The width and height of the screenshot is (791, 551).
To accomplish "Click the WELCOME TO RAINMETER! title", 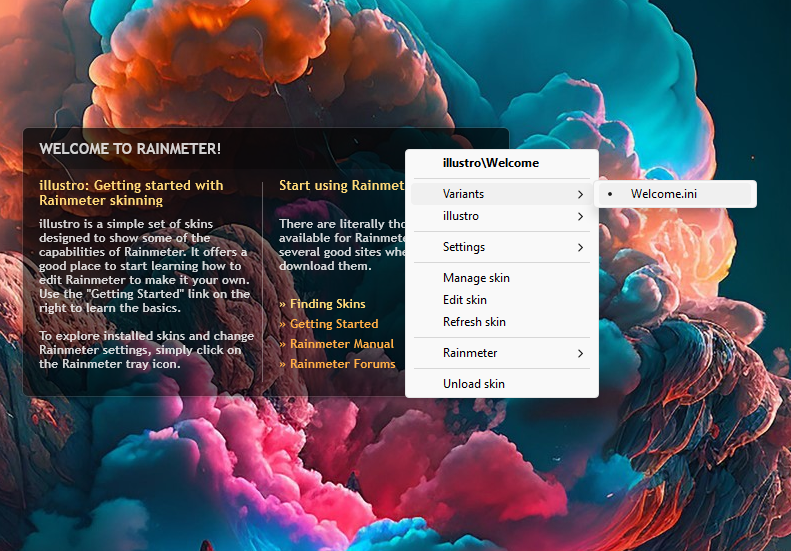I will 130,149.
